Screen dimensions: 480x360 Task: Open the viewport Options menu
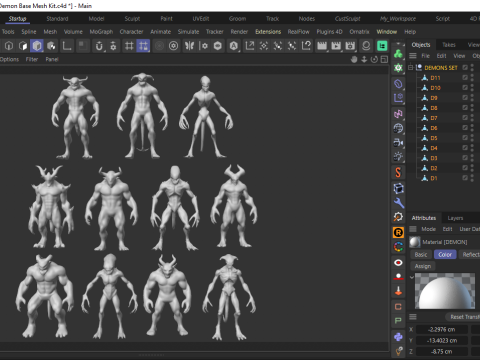tap(9, 59)
